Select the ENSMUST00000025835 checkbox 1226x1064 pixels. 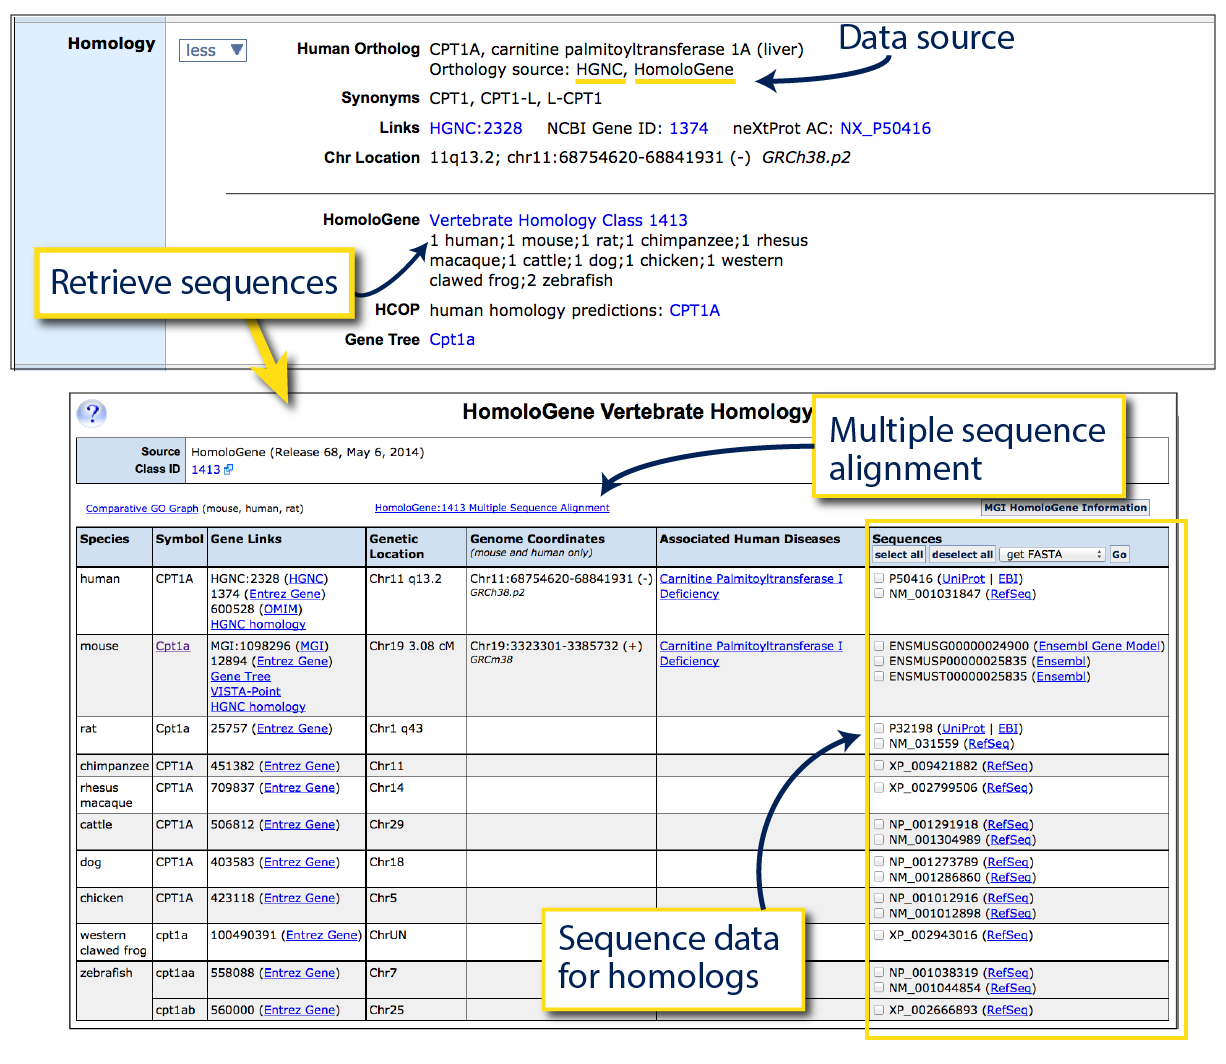tap(879, 676)
